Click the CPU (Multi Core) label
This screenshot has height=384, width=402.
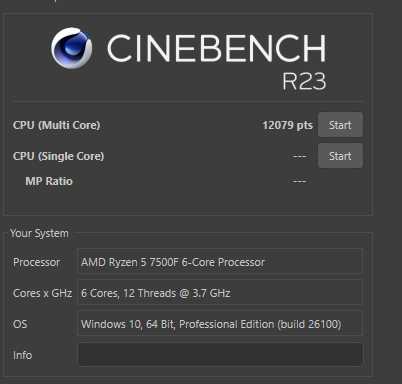(x=56, y=125)
